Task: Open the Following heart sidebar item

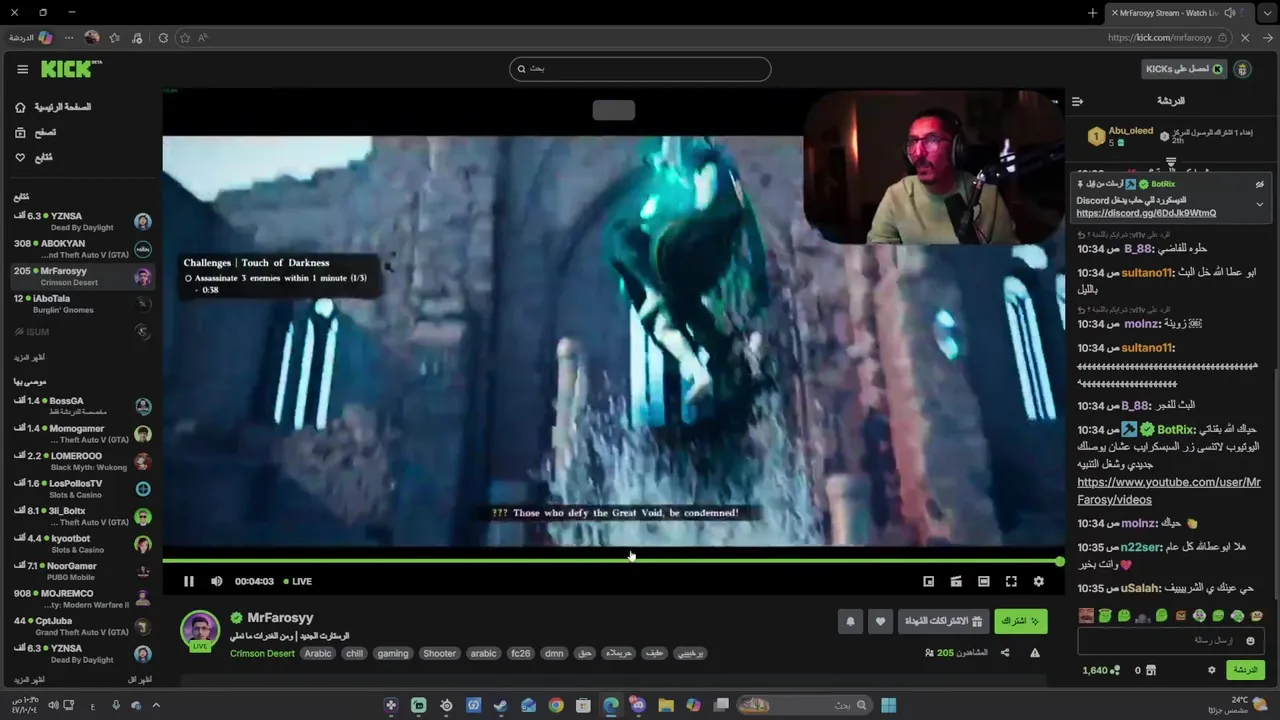Action: pos(33,157)
